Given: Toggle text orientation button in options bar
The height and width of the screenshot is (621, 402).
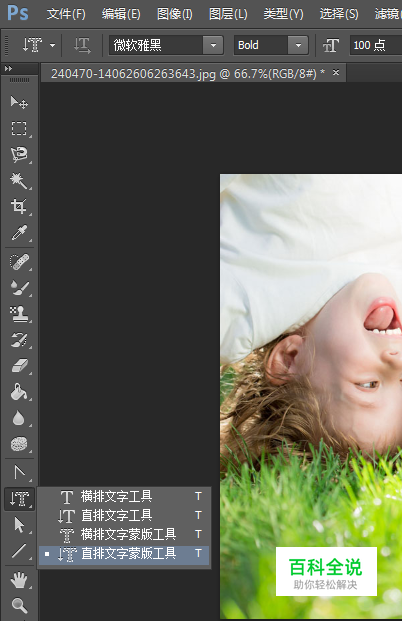Looking at the screenshot, I should (82, 45).
